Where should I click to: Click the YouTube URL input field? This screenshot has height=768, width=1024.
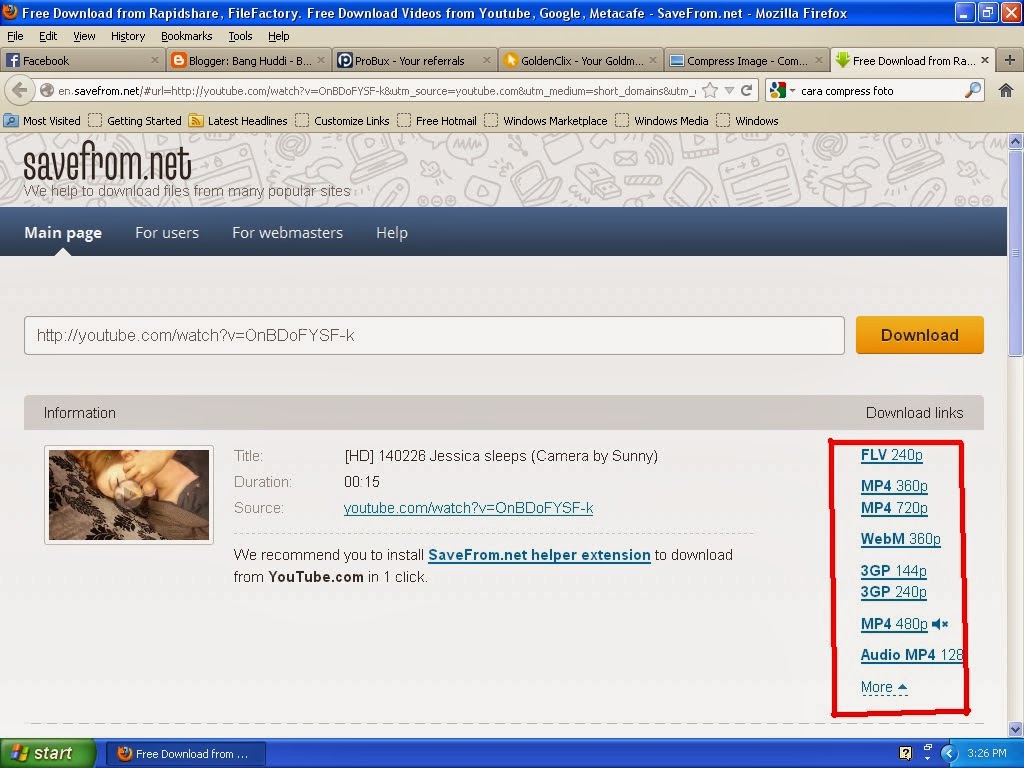point(434,336)
